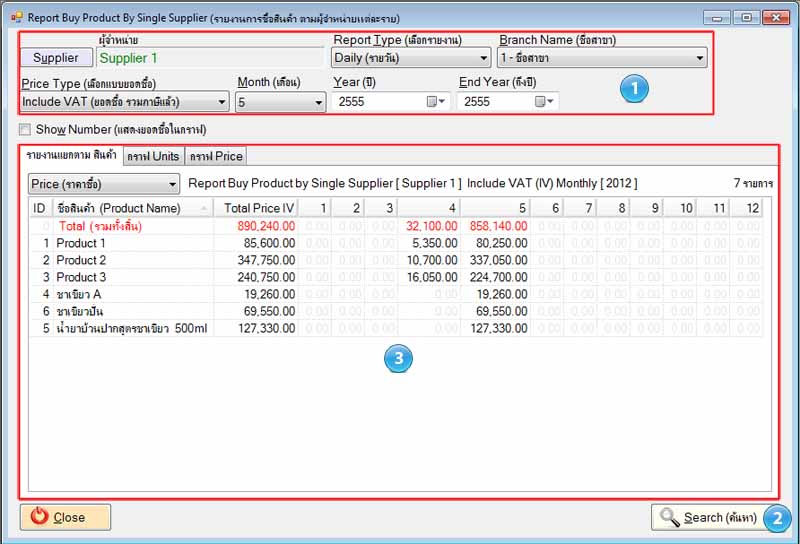Enable the Show Number checkbox
Viewport: 800px width, 544px height.
25,130
